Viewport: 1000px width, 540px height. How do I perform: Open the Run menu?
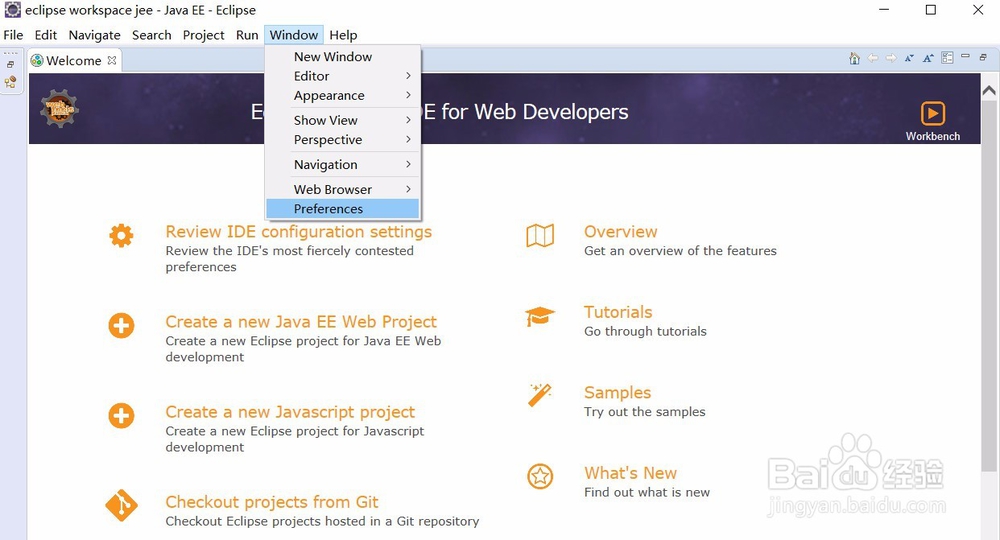[x=247, y=35]
